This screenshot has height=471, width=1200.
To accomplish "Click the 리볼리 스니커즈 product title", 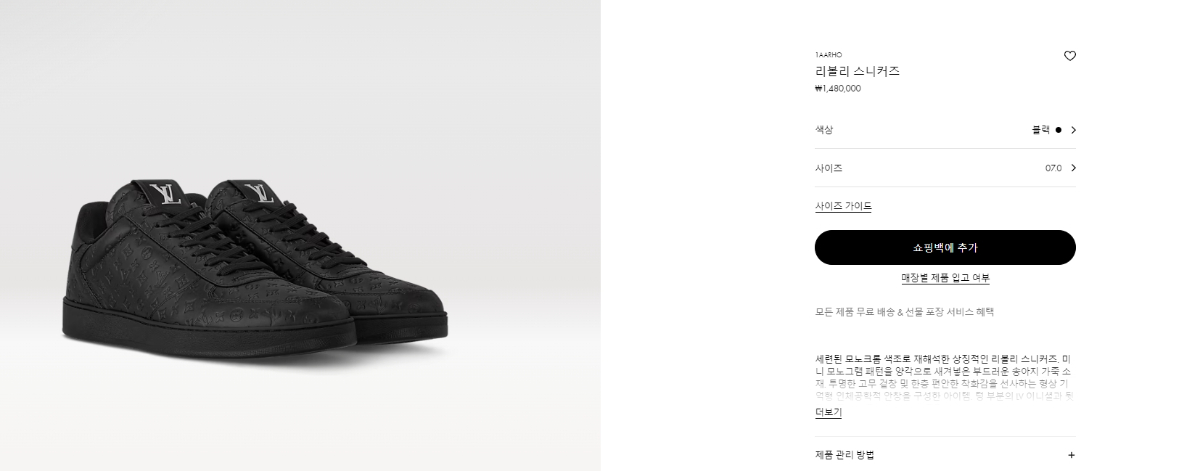I will (x=857, y=71).
